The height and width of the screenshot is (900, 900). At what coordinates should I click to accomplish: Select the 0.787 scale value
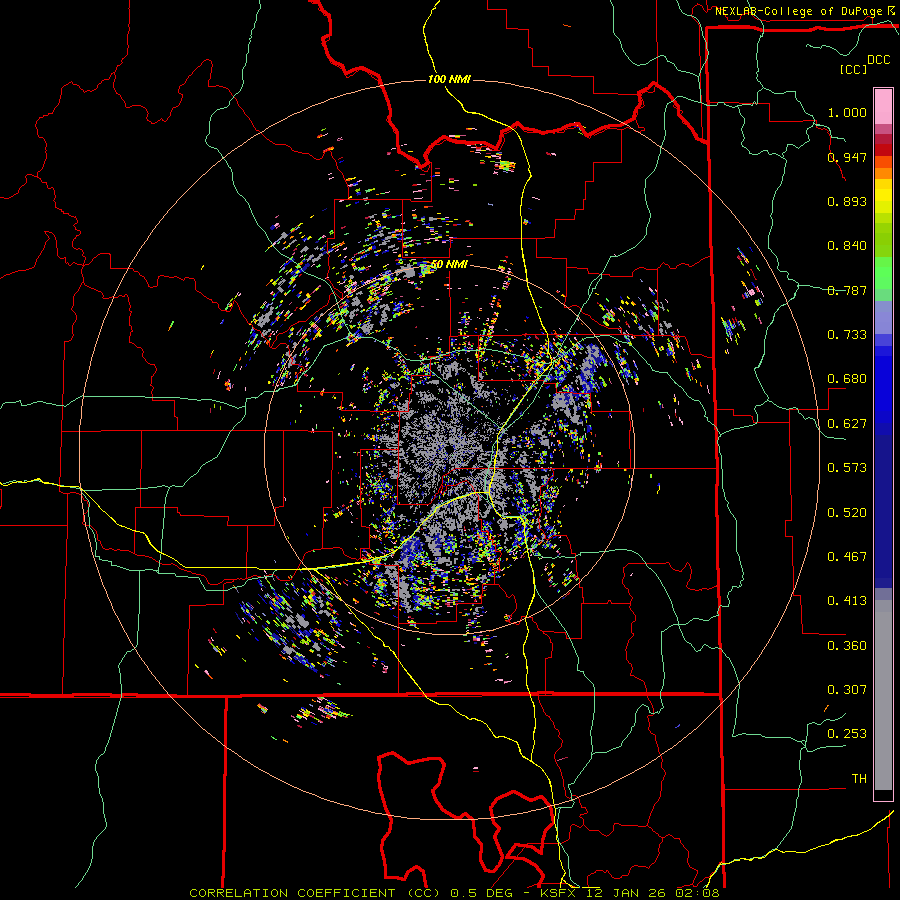(x=847, y=290)
